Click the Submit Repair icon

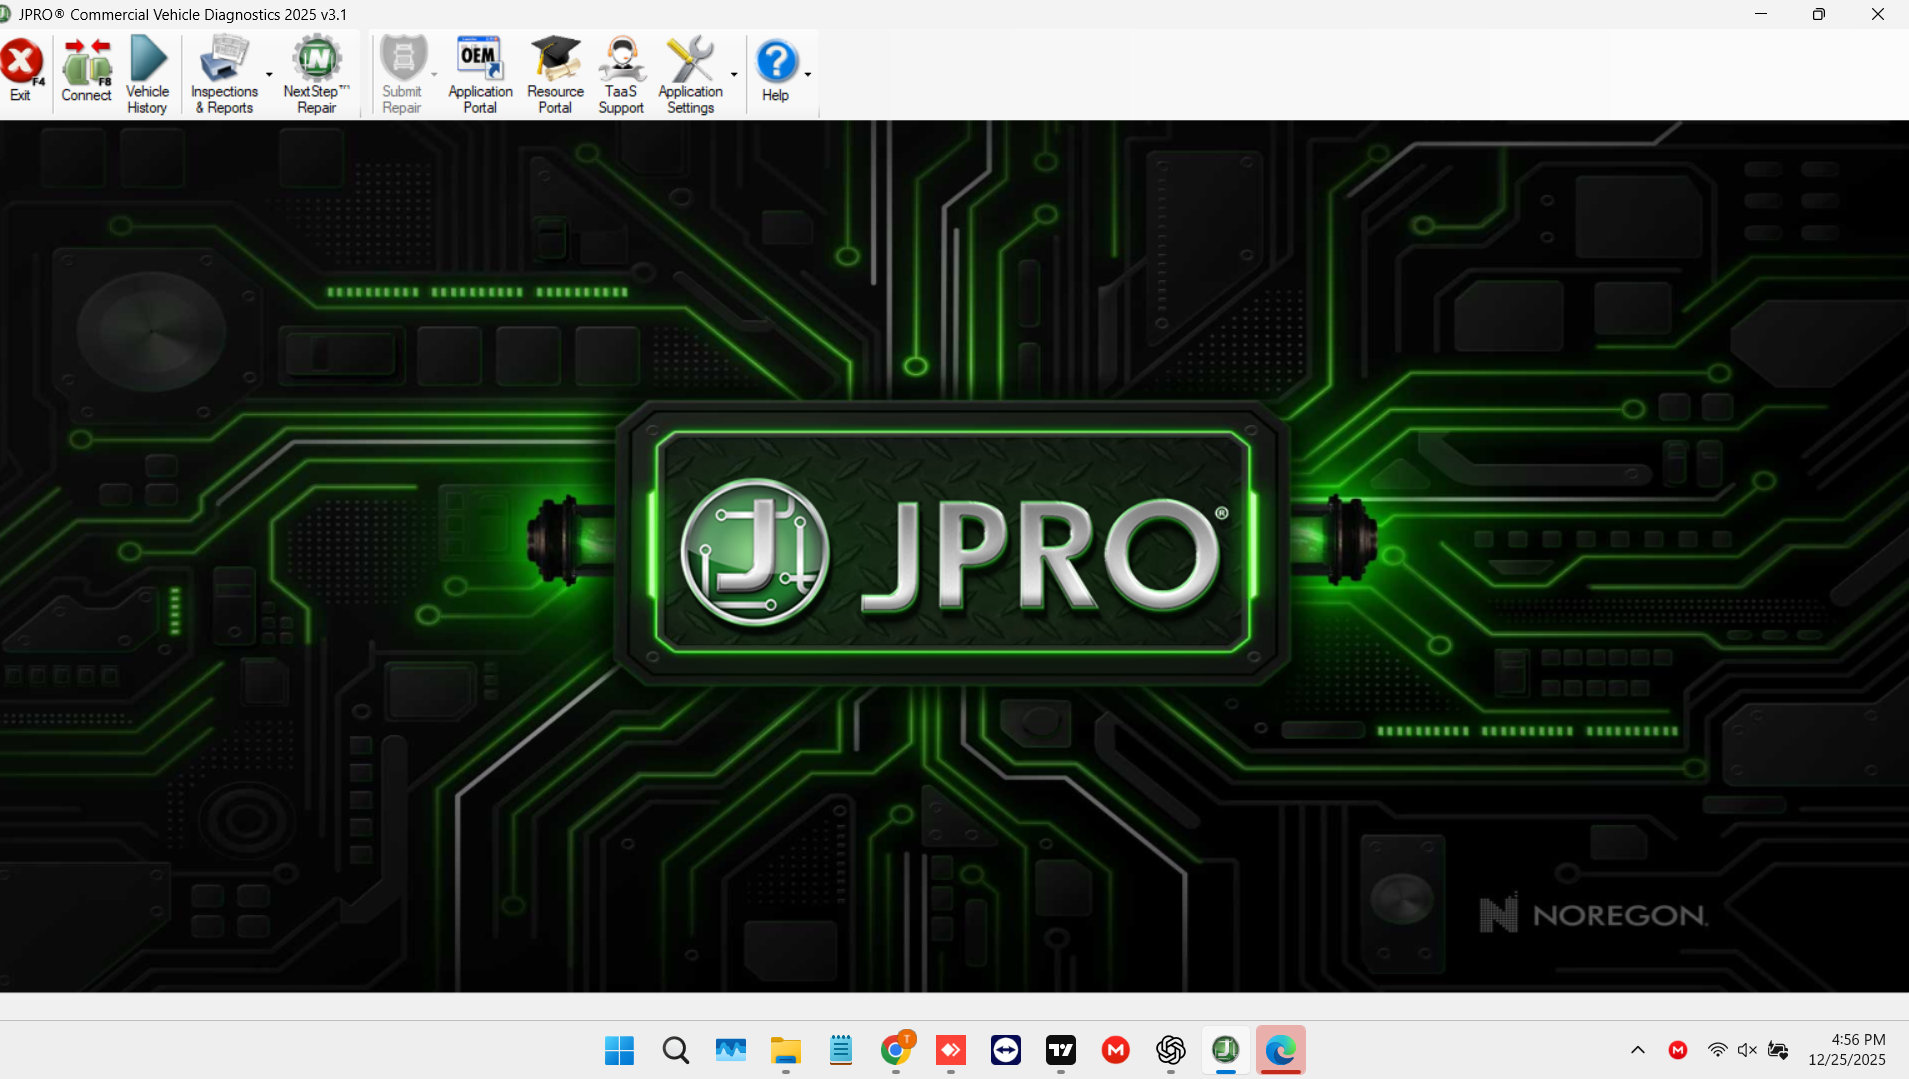[x=404, y=70]
